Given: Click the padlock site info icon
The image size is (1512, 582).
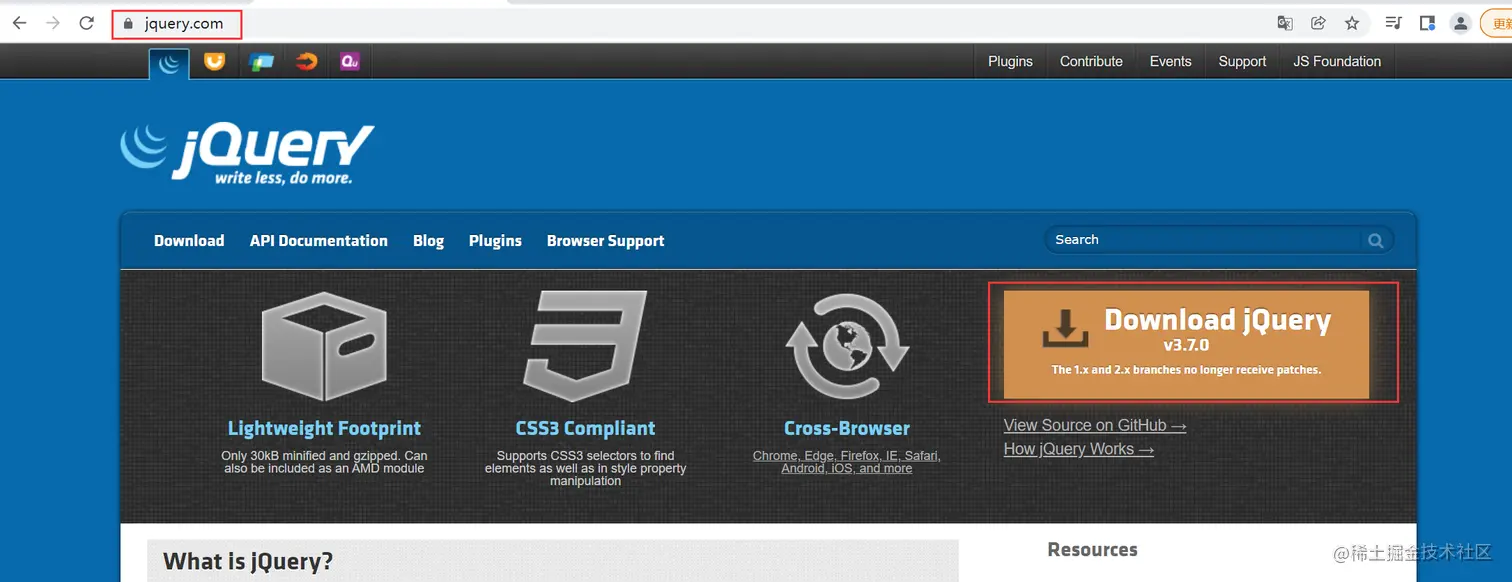Looking at the screenshot, I should 127,24.
